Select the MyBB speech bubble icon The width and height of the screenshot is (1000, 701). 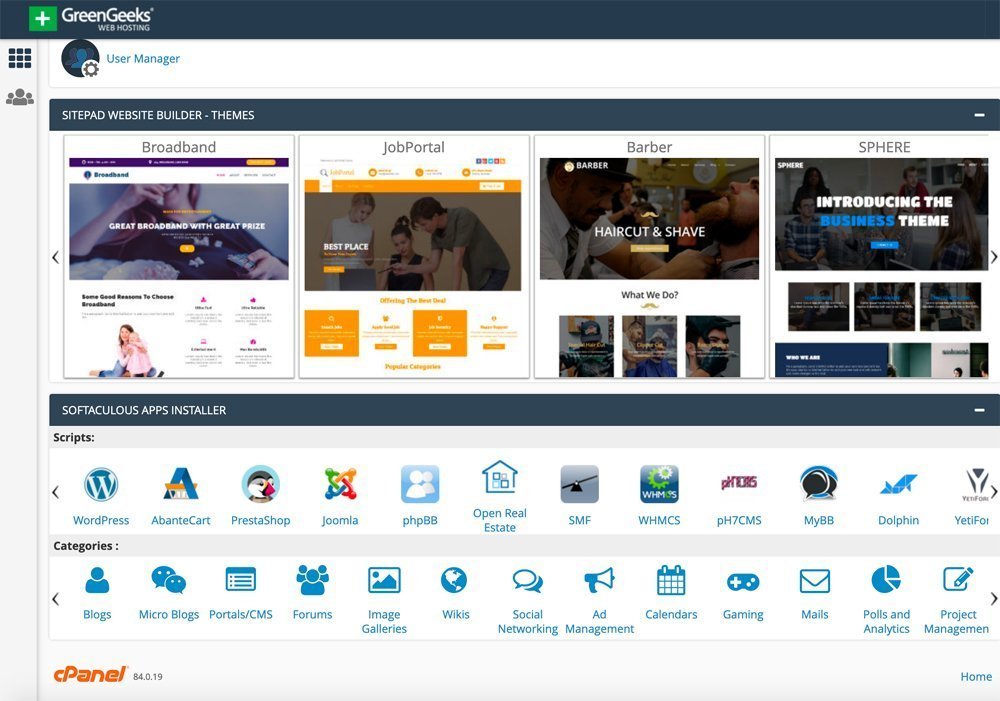click(819, 483)
